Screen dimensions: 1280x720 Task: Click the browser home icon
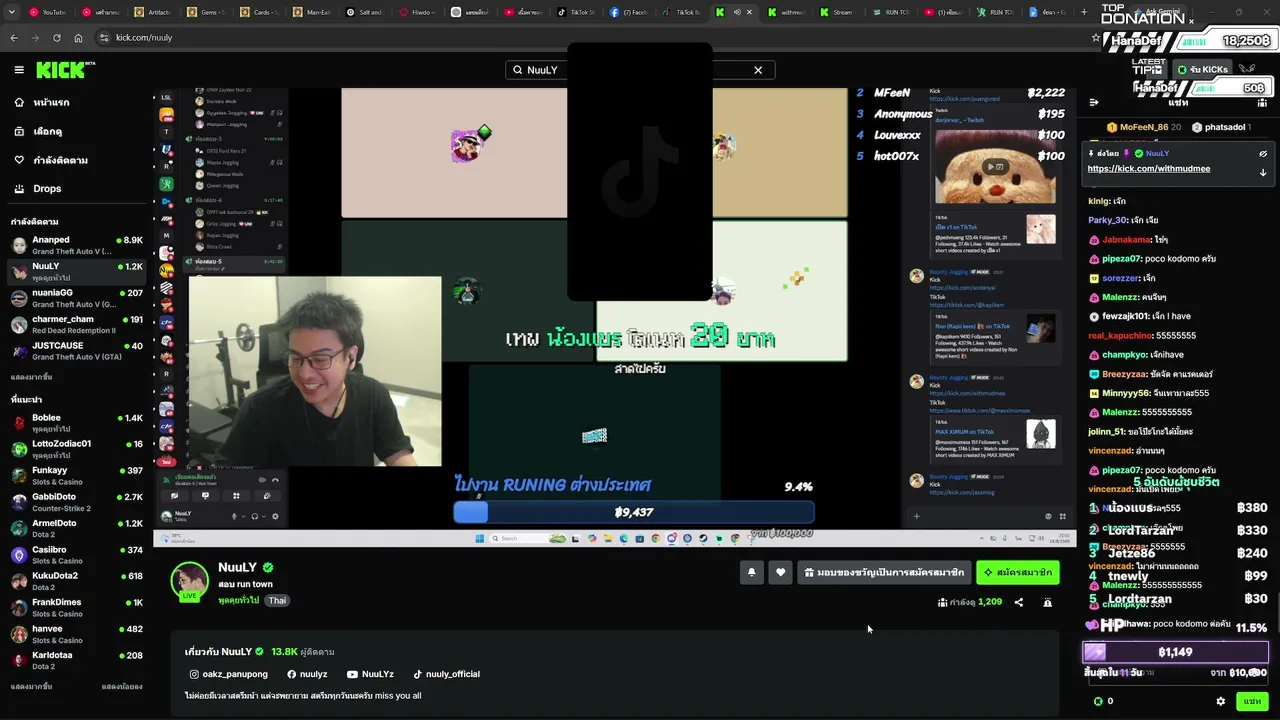[77, 38]
